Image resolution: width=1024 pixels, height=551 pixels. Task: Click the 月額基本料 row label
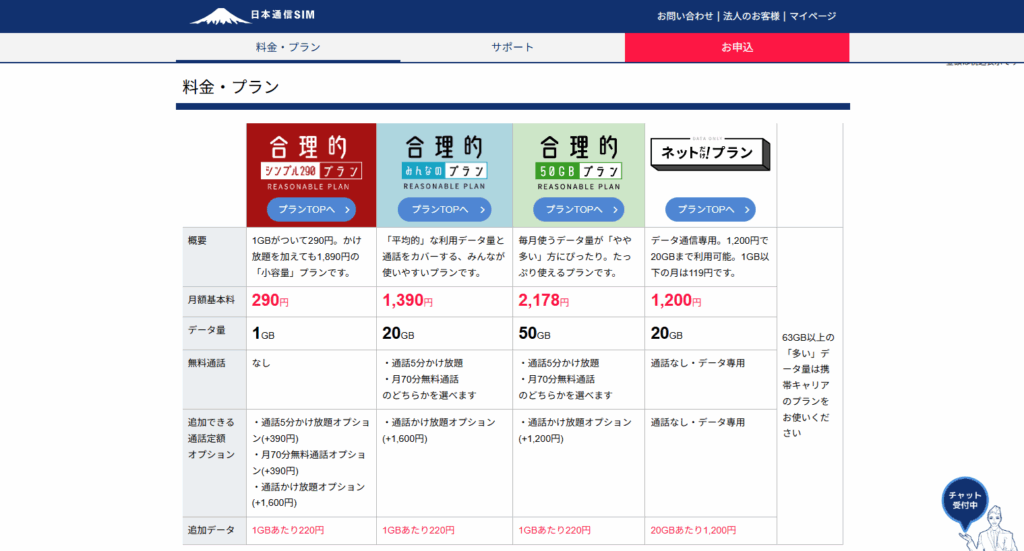pos(211,300)
